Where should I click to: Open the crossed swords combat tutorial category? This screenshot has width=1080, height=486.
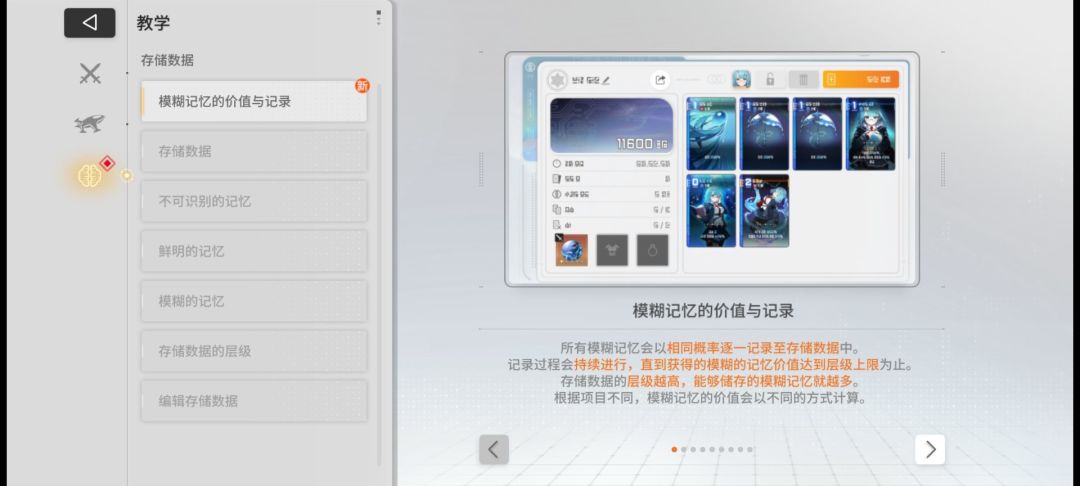tap(90, 73)
